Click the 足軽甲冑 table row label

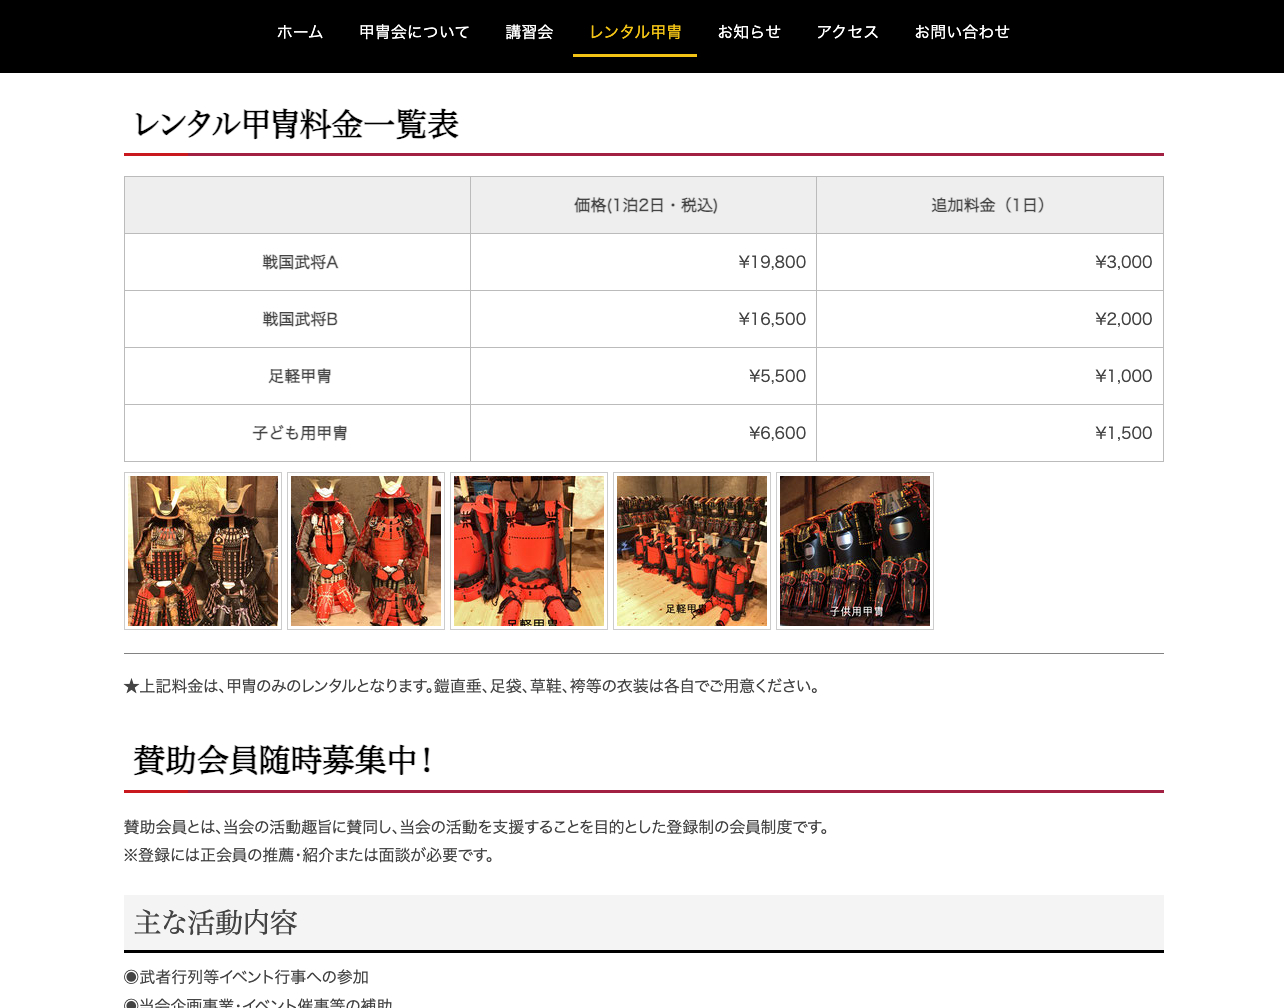300,376
